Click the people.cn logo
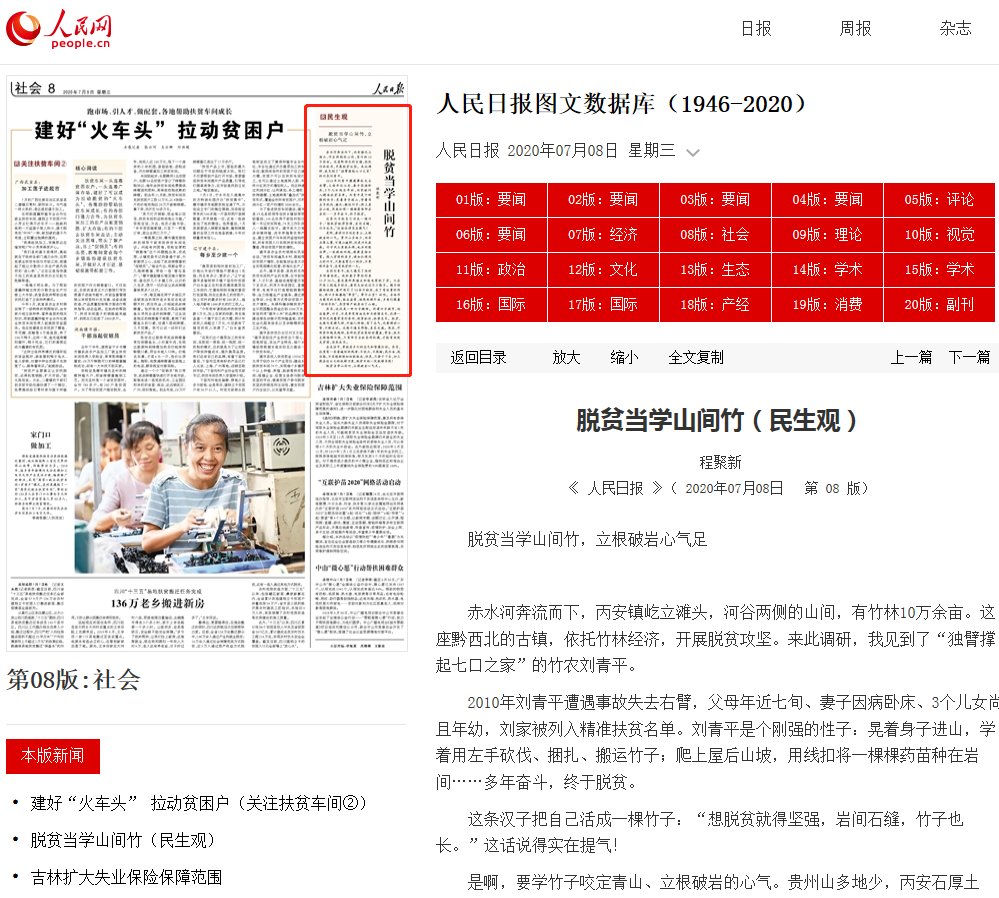 tap(59, 29)
